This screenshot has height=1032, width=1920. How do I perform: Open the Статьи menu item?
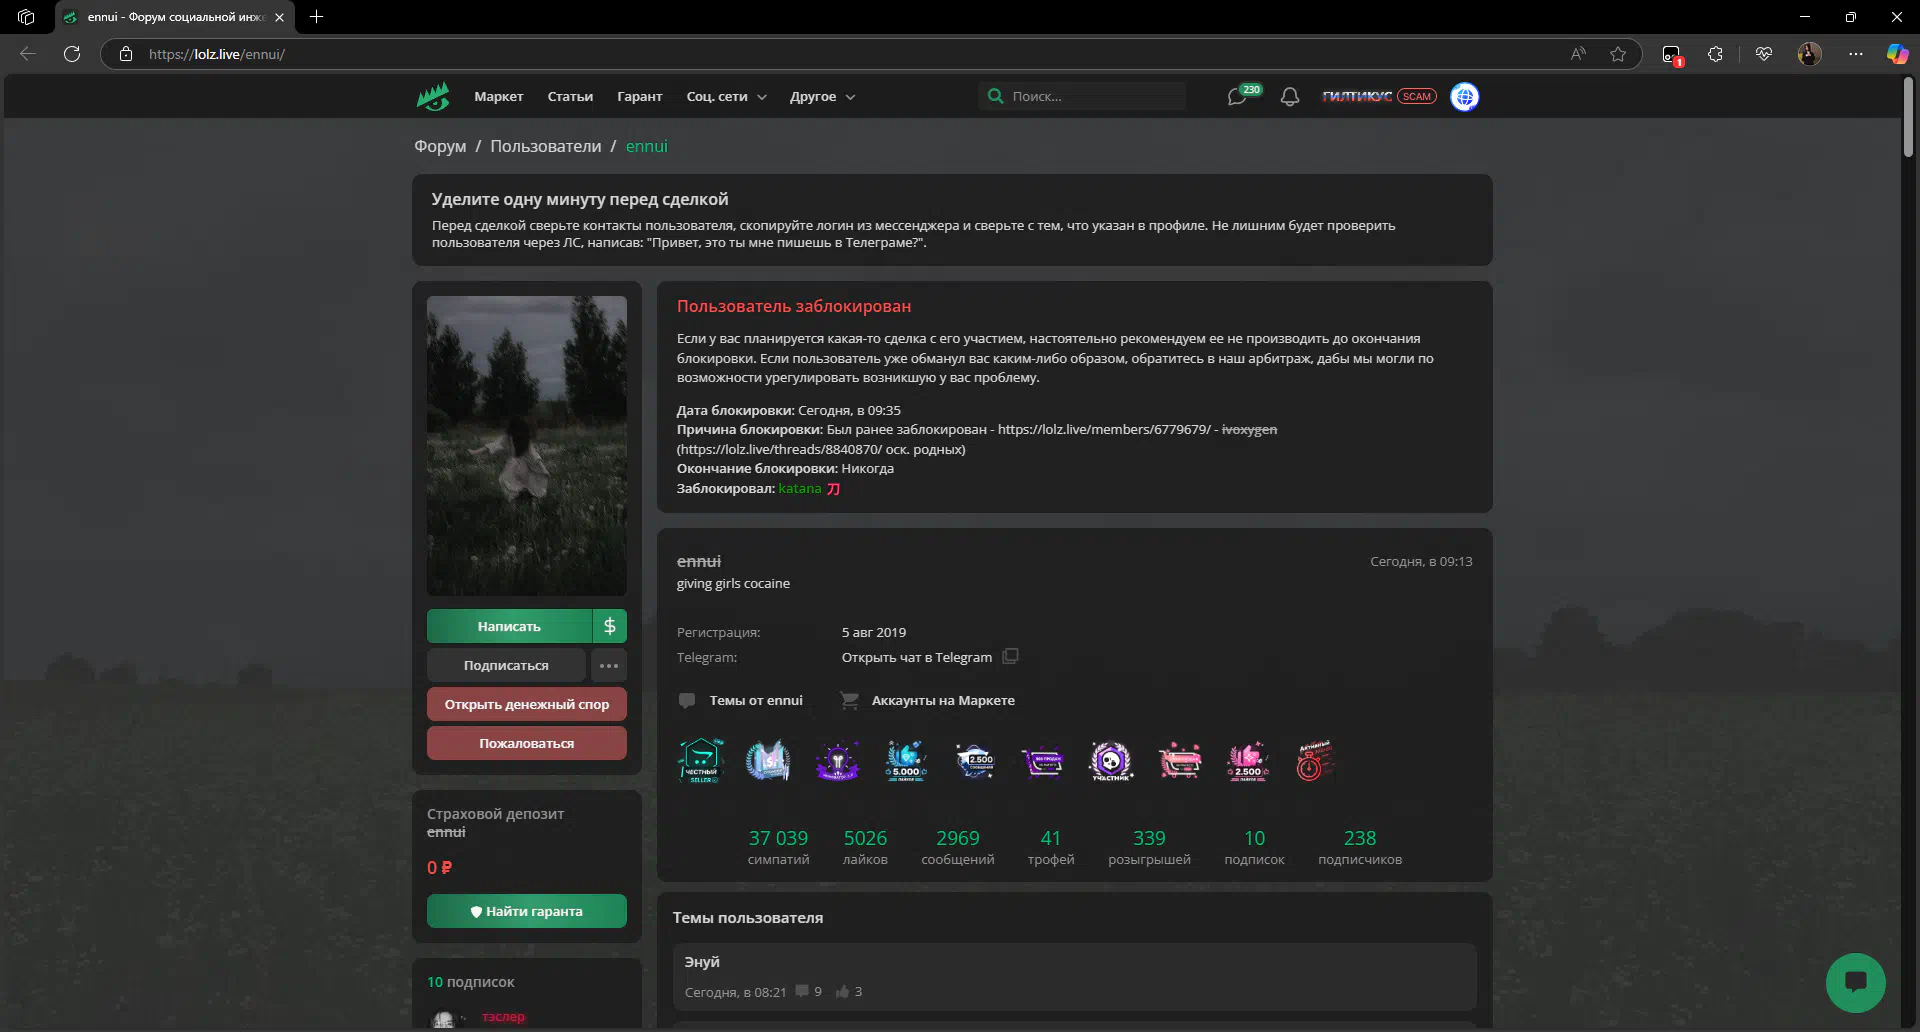[x=570, y=97]
